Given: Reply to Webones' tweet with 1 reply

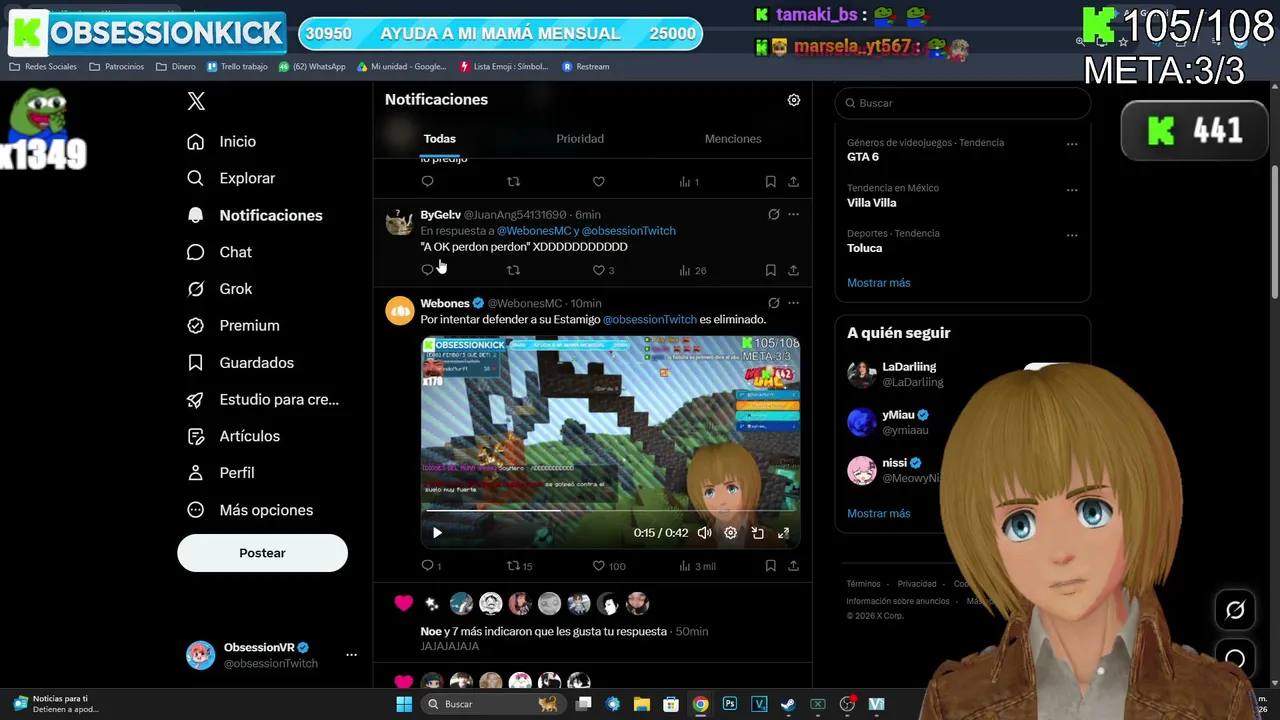Looking at the screenshot, I should pyautogui.click(x=431, y=566).
